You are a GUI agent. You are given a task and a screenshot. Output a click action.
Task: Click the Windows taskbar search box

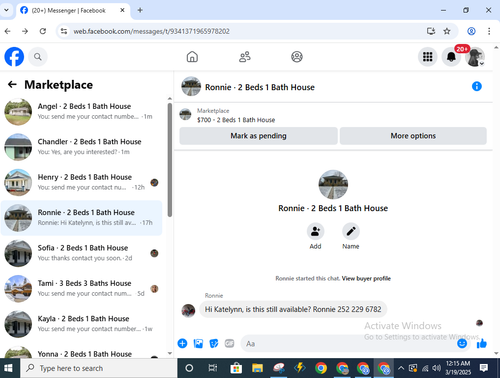pos(98,368)
